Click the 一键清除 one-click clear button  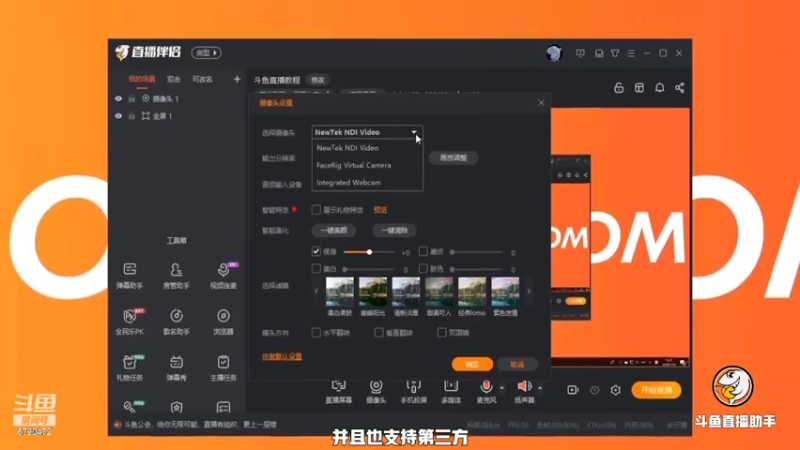pyautogui.click(x=394, y=231)
